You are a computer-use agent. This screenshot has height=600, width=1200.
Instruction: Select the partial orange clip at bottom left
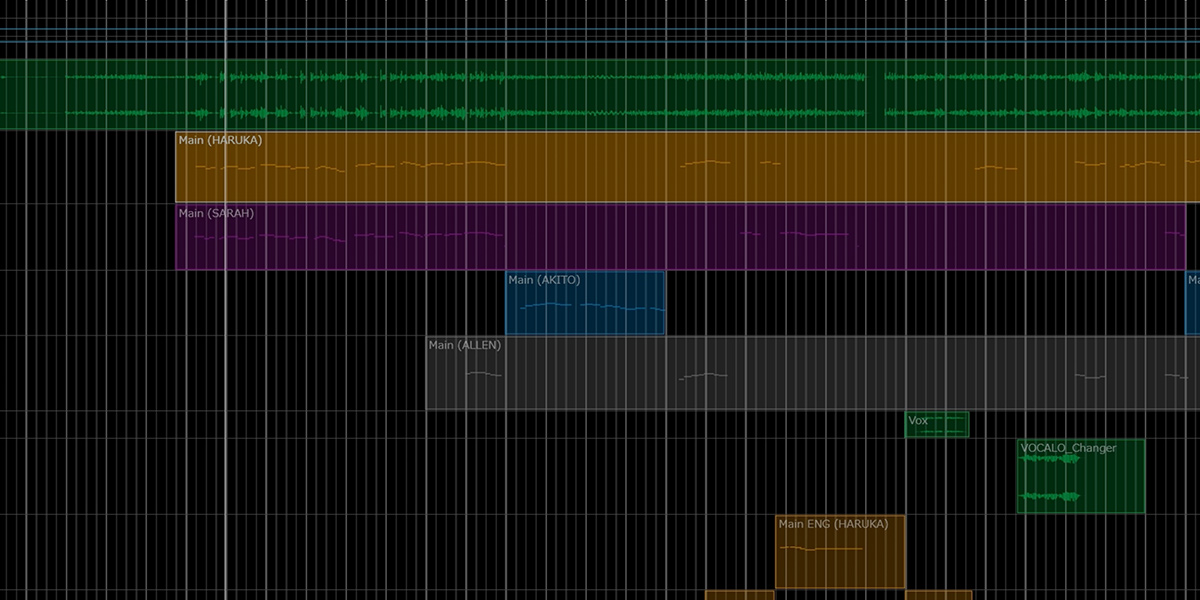740,595
